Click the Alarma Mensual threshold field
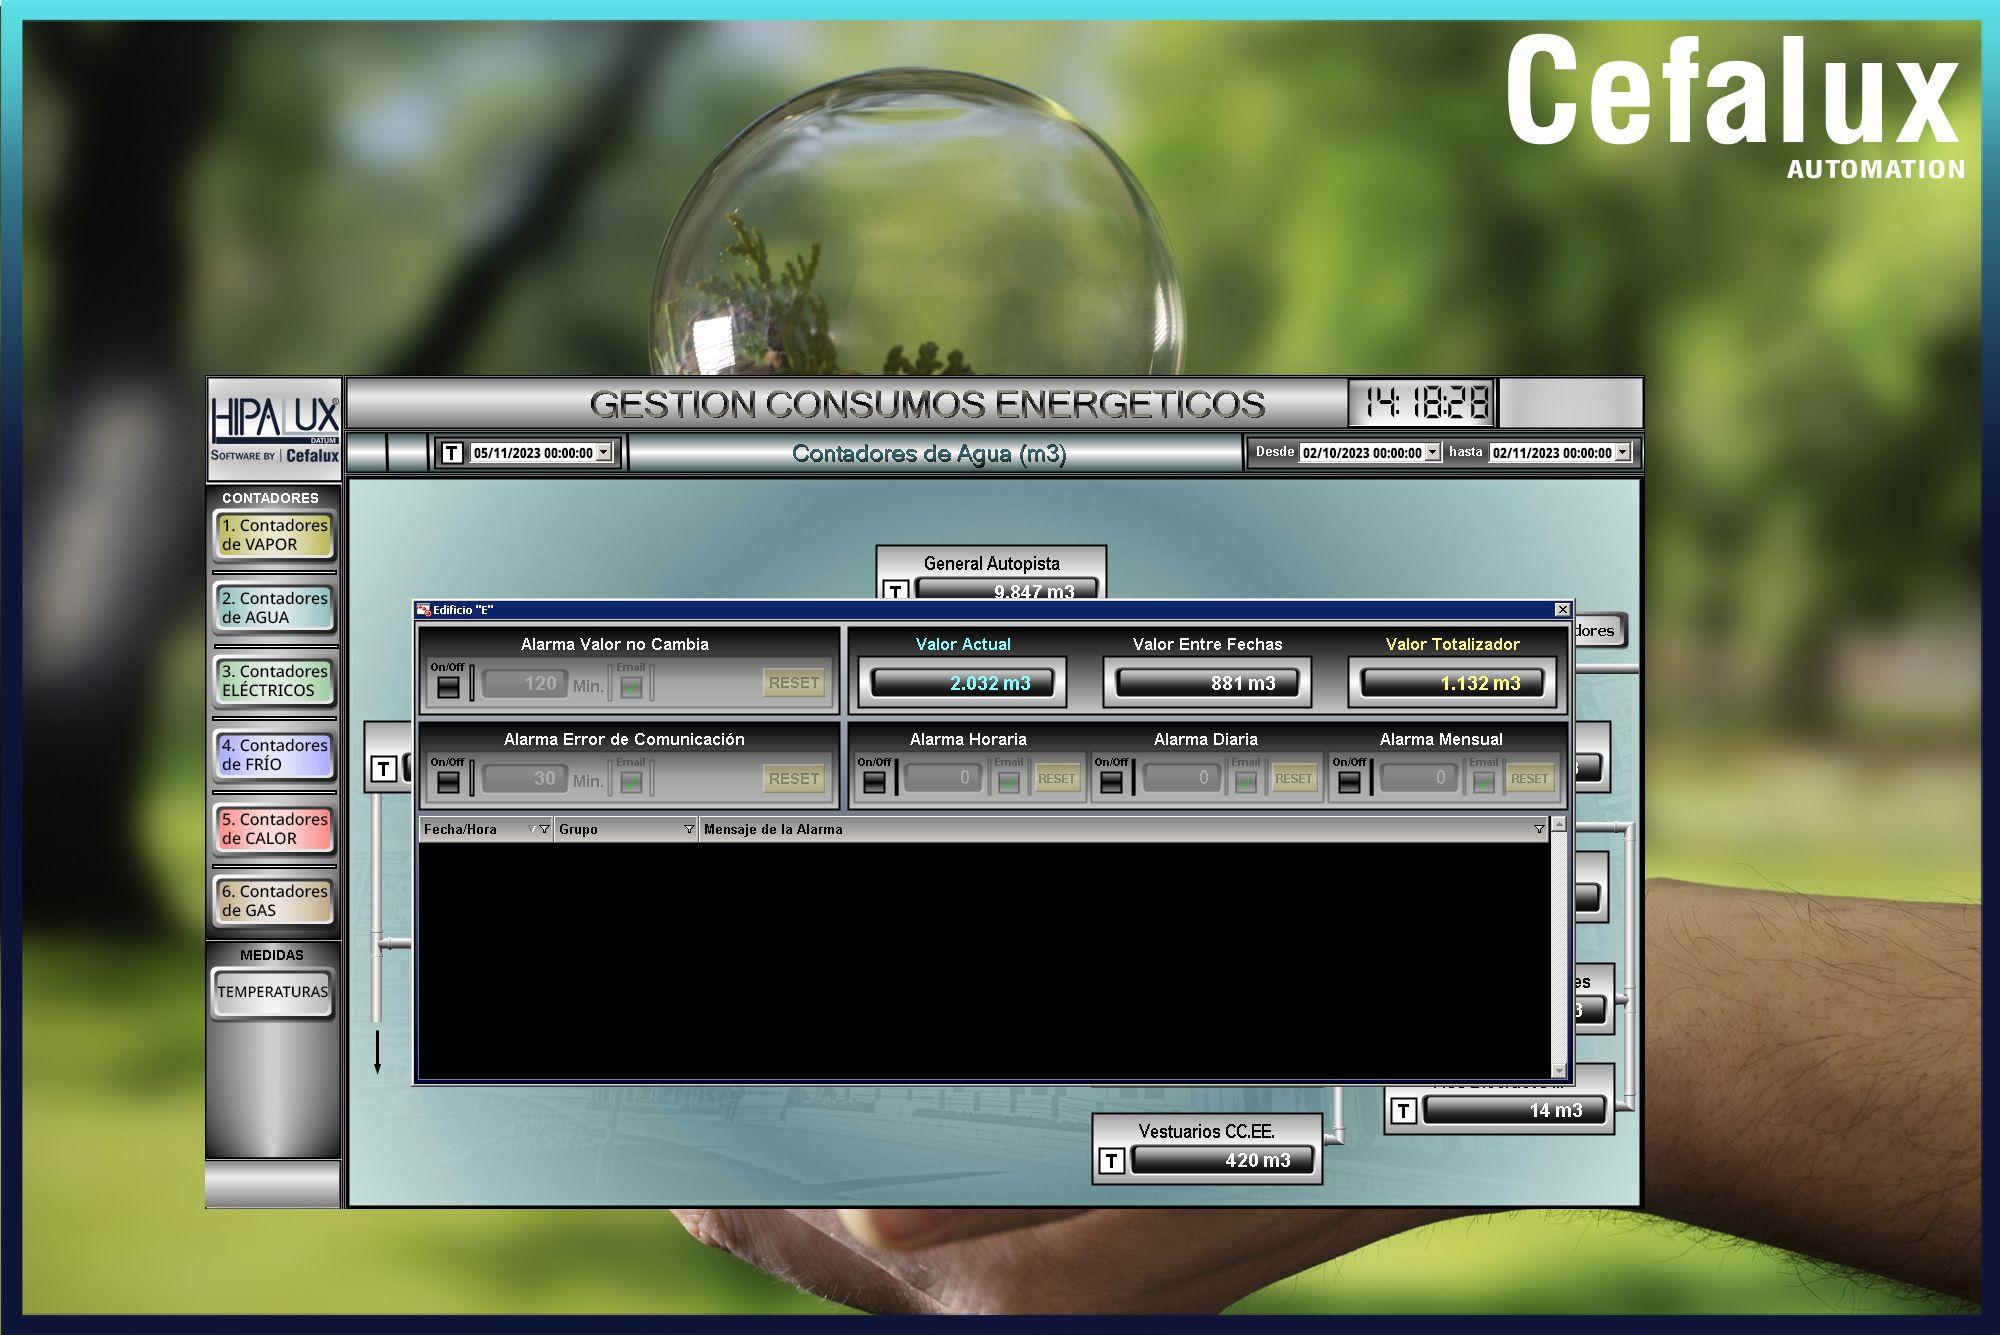2000x1335 pixels. (x=1417, y=778)
